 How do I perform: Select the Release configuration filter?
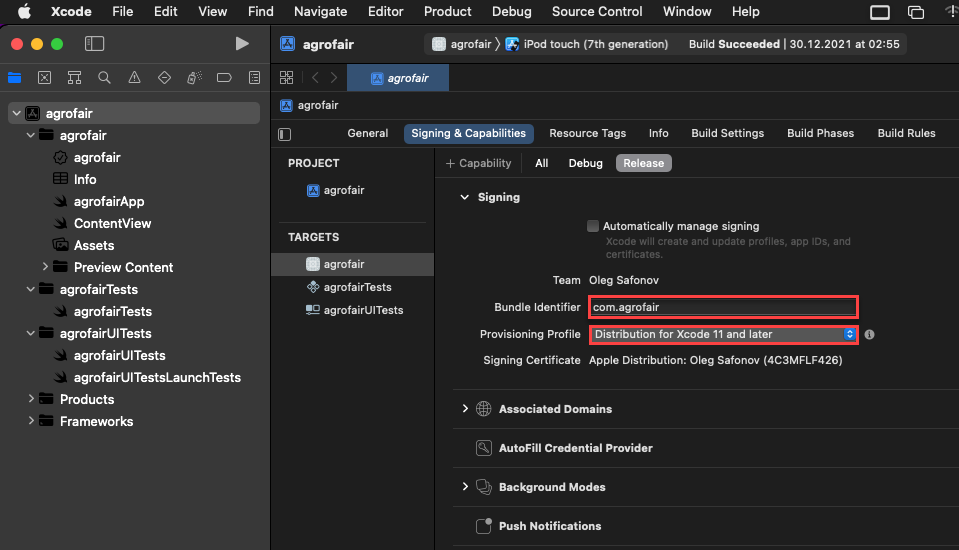(x=643, y=163)
